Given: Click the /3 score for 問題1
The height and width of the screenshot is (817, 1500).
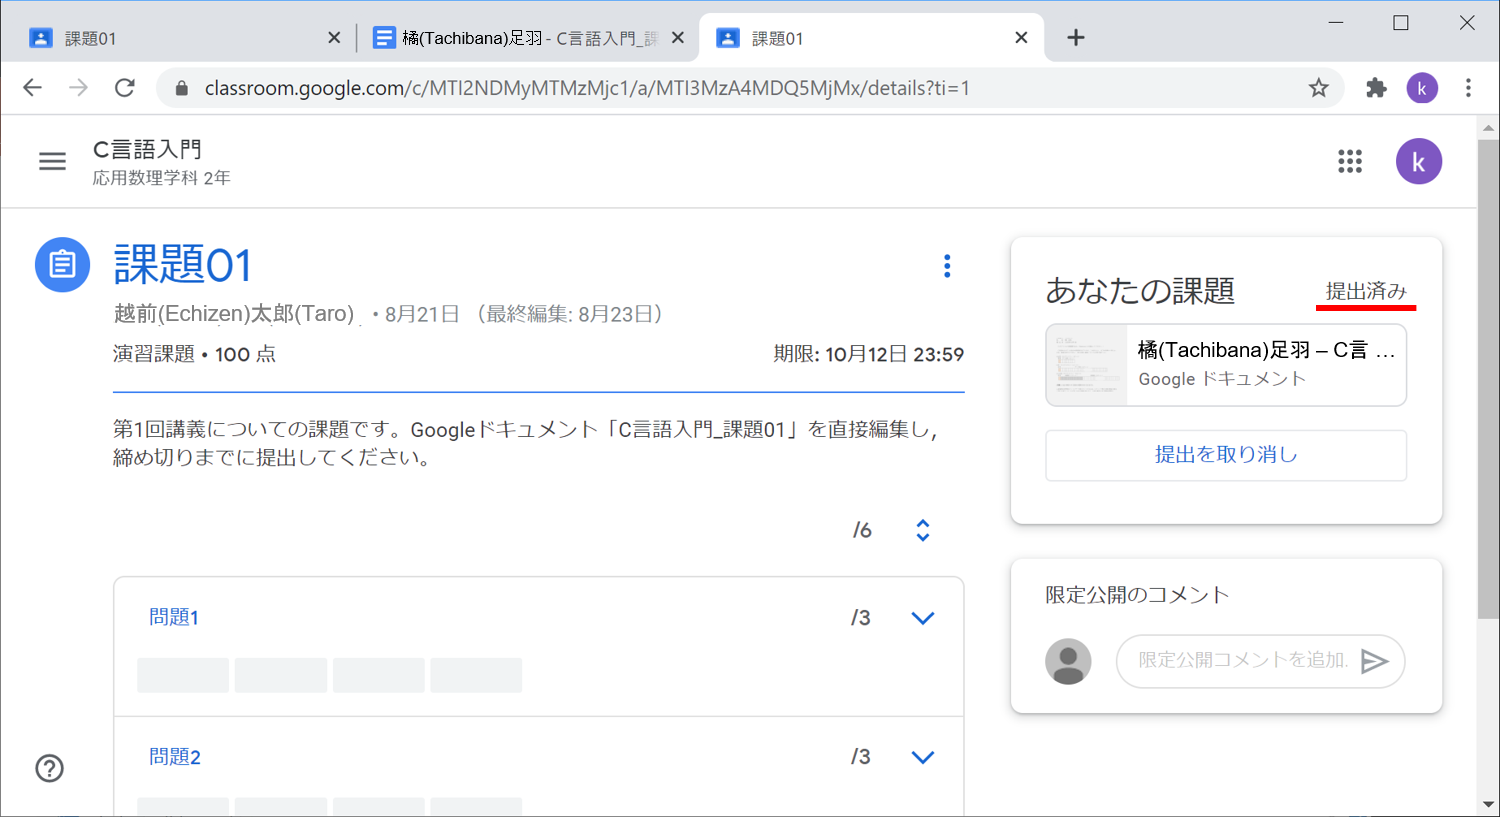Looking at the screenshot, I should (861, 618).
